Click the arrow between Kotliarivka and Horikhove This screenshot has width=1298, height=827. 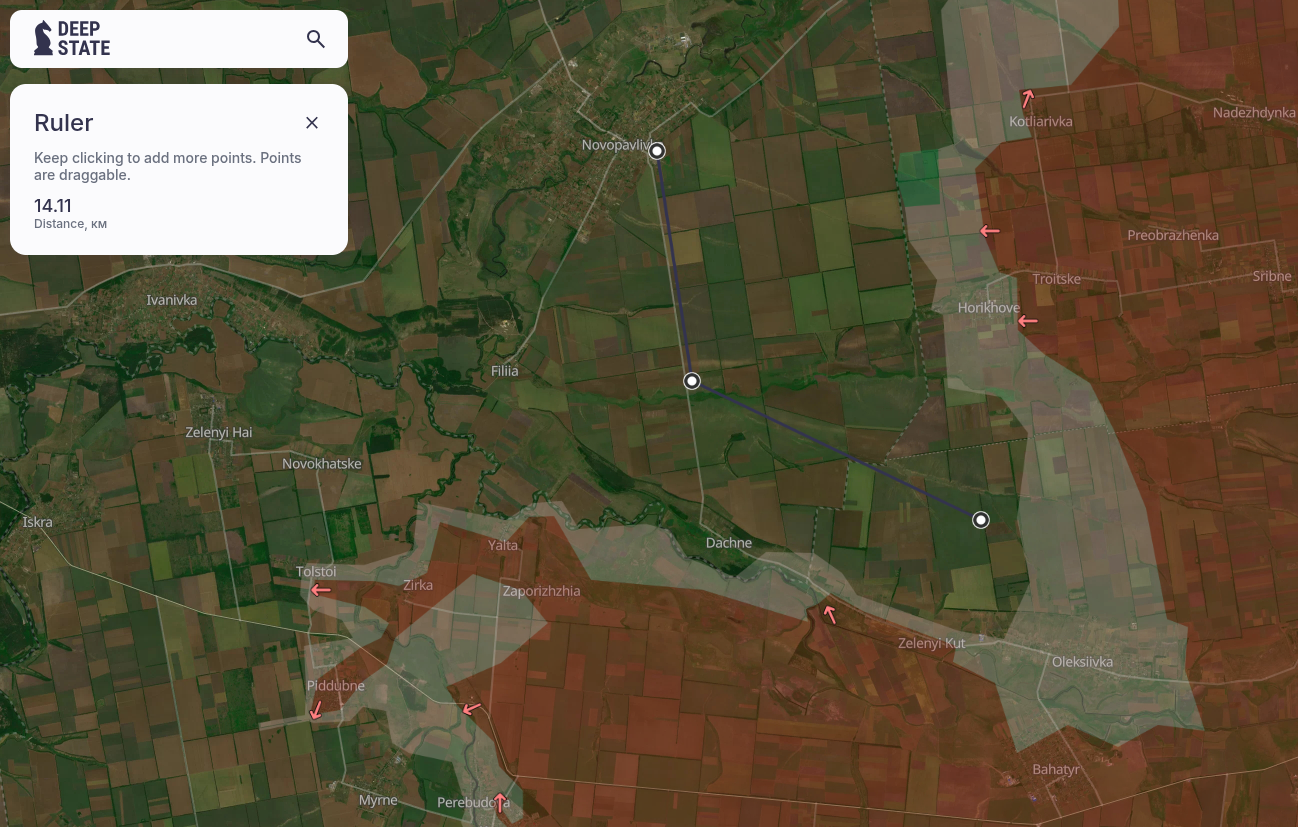pos(990,231)
